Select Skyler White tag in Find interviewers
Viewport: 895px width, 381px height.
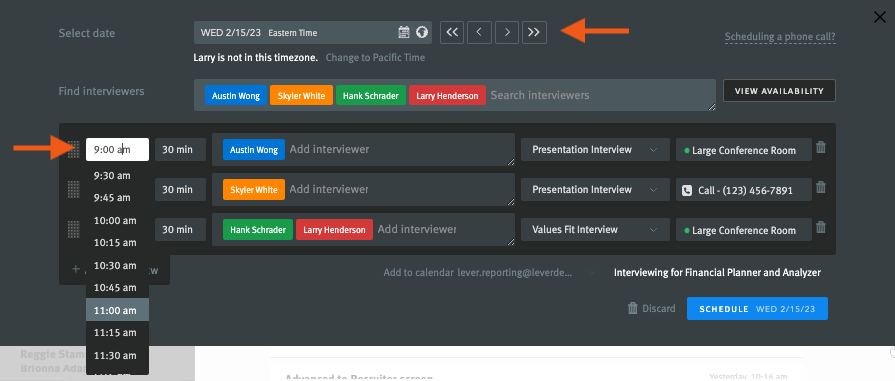[301, 95]
